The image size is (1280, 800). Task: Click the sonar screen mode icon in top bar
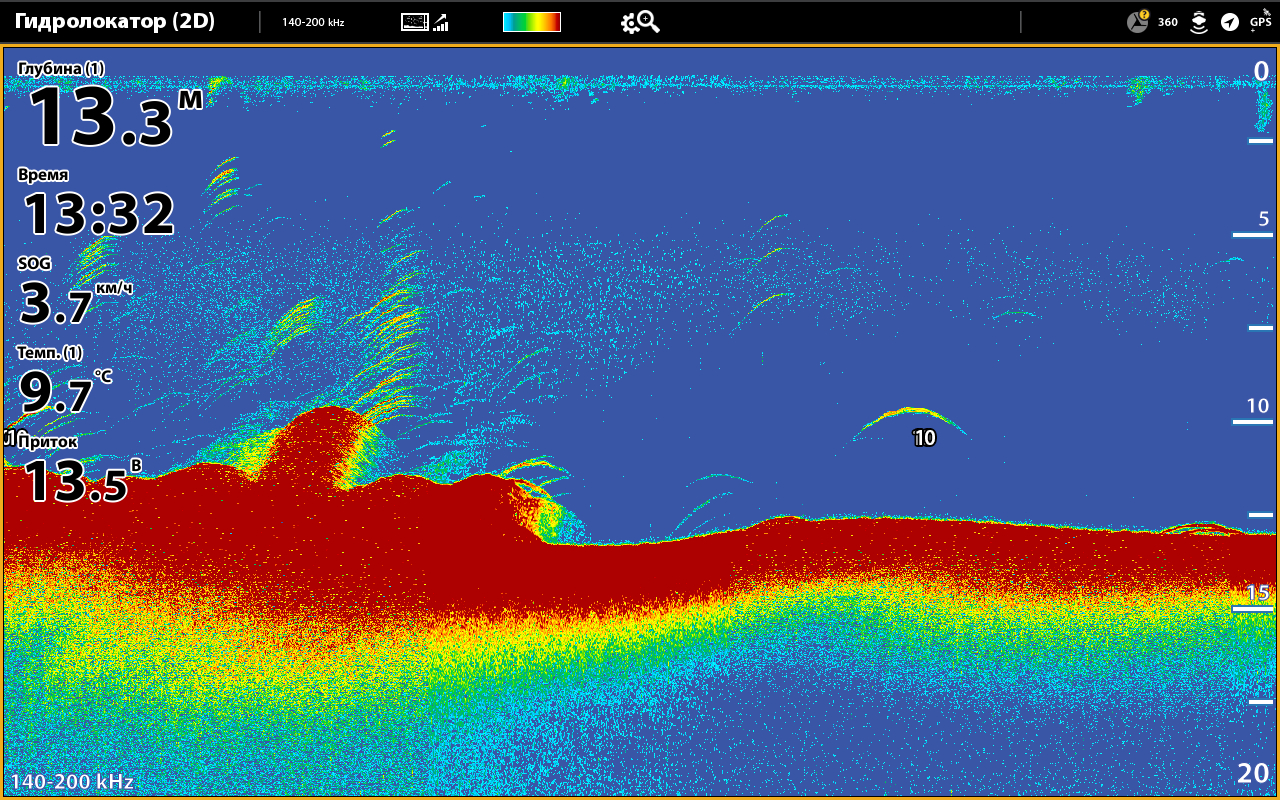[x=414, y=22]
